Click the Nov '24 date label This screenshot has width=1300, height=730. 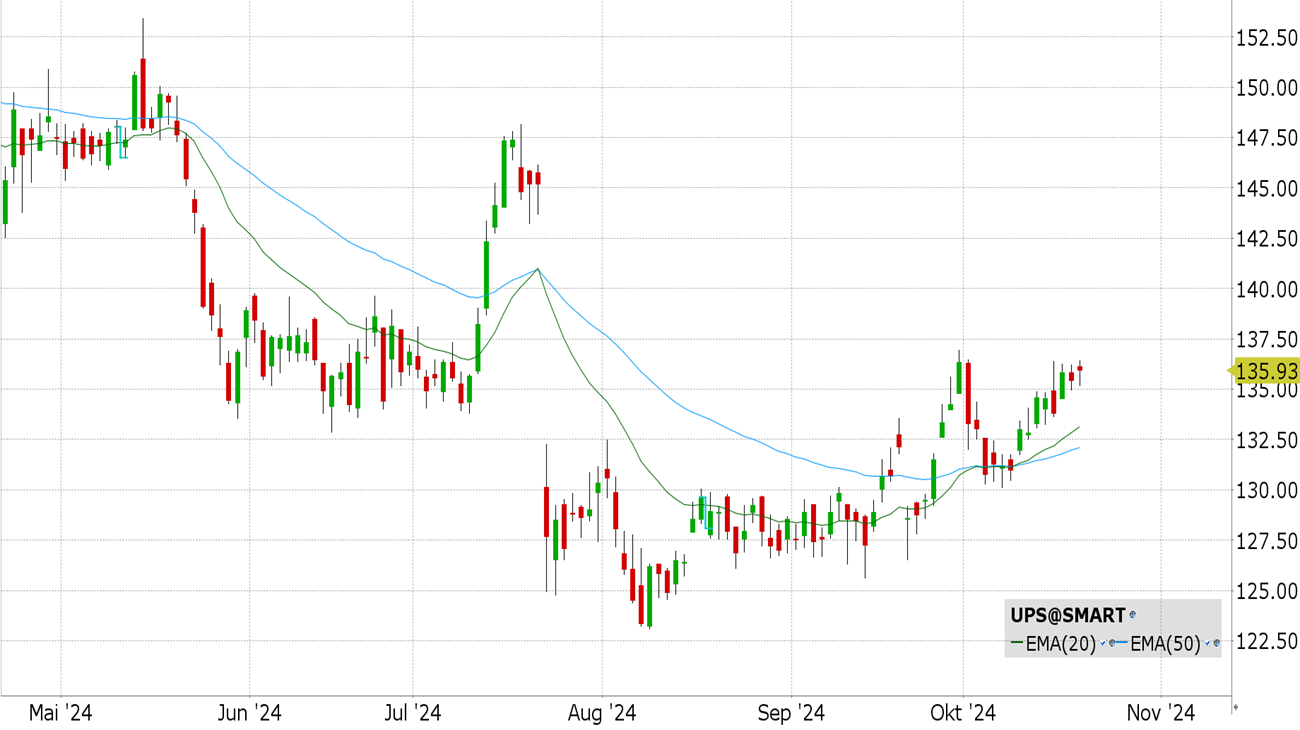coord(1161,713)
